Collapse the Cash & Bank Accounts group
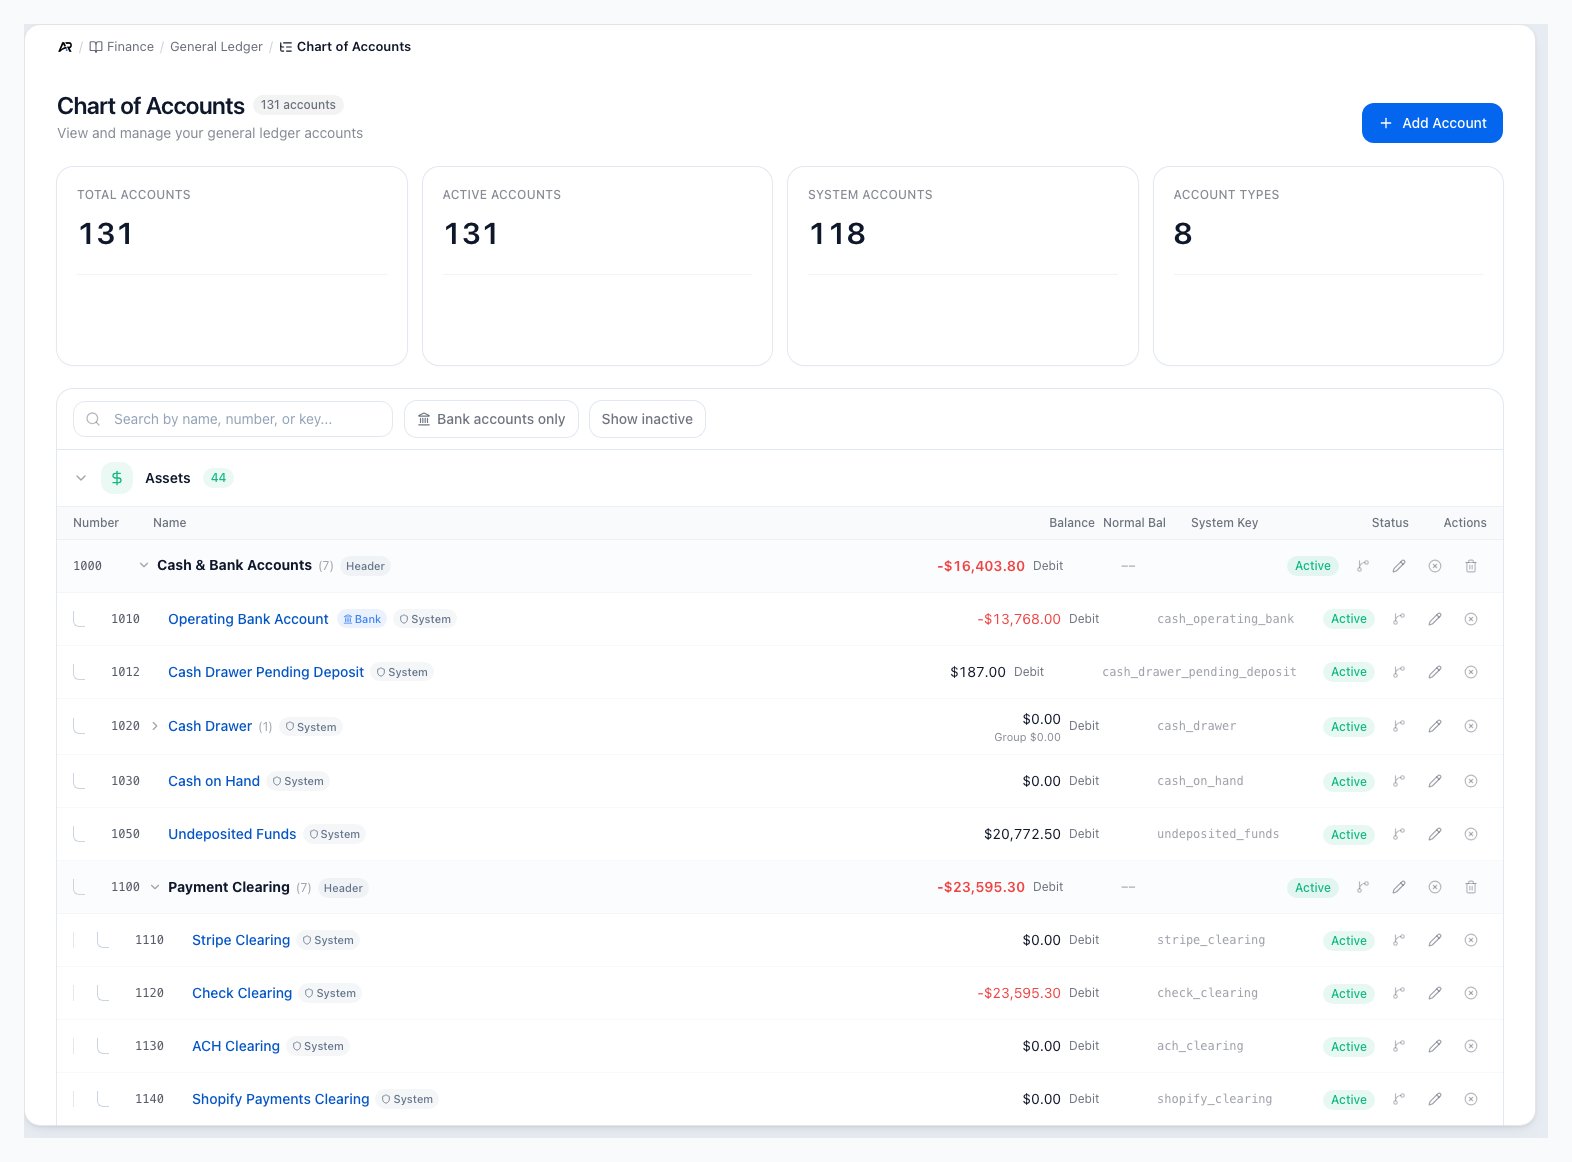Viewport: 1572px width, 1162px height. tap(144, 565)
